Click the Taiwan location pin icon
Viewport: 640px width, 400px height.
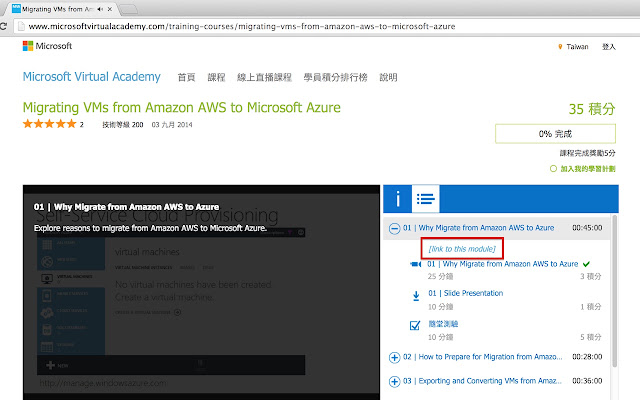tap(560, 47)
